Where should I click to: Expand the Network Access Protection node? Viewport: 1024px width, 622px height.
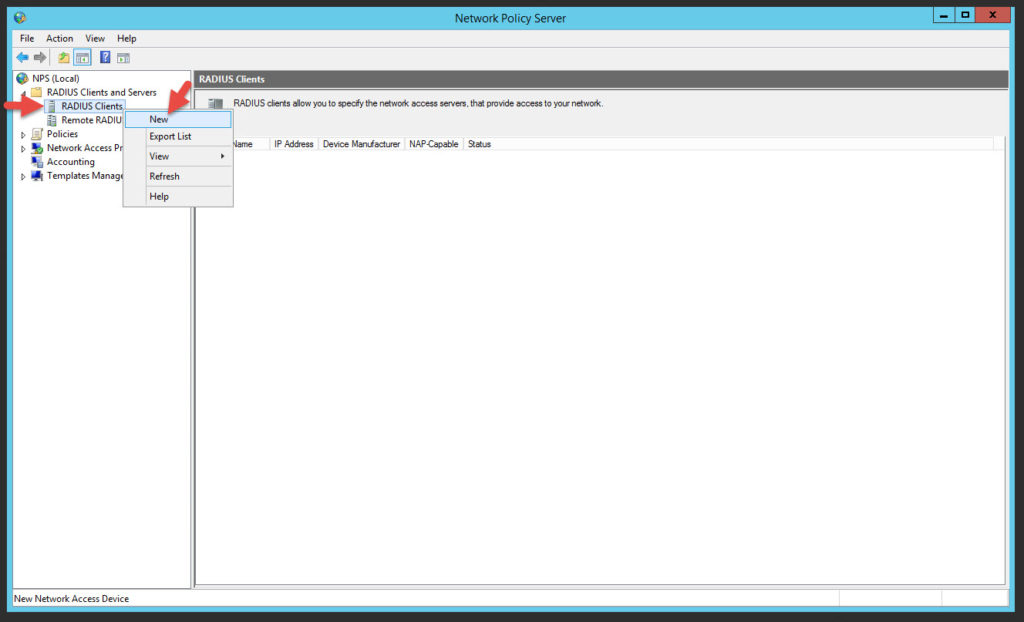23,149
